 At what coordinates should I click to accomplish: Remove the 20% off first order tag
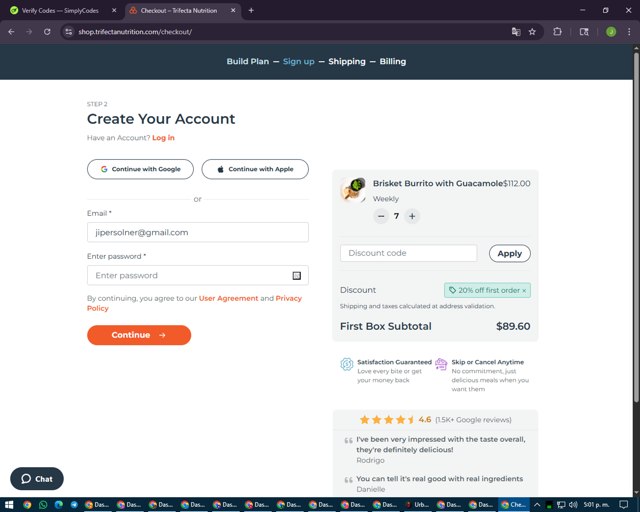(524, 290)
